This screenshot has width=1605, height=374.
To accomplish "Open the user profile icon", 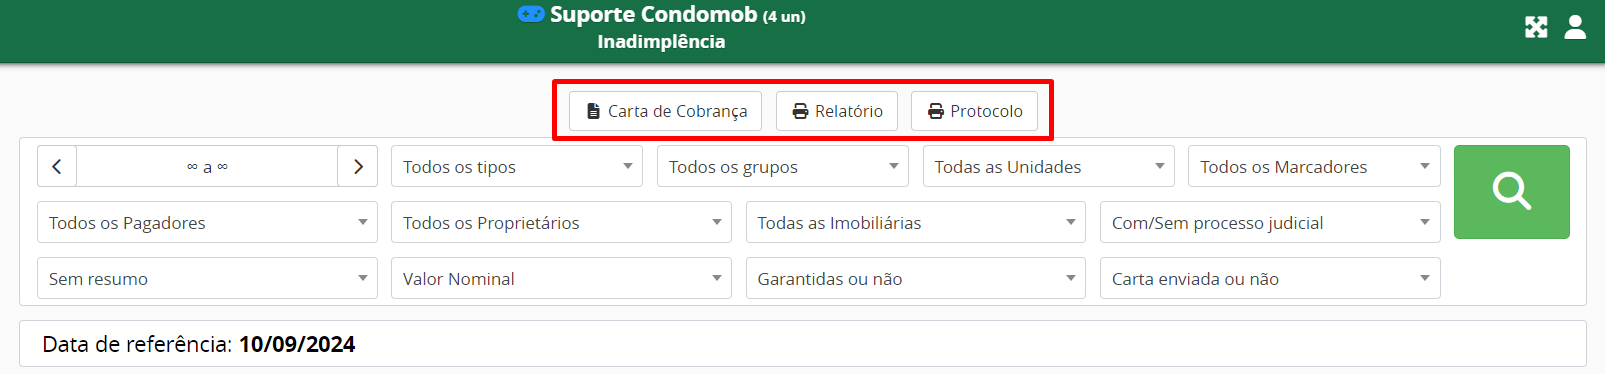I will 1575,27.
